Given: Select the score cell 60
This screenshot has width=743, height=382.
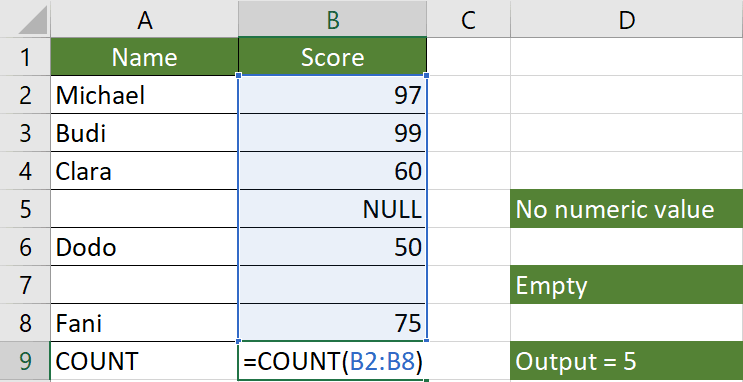Looking at the screenshot, I should (x=332, y=171).
